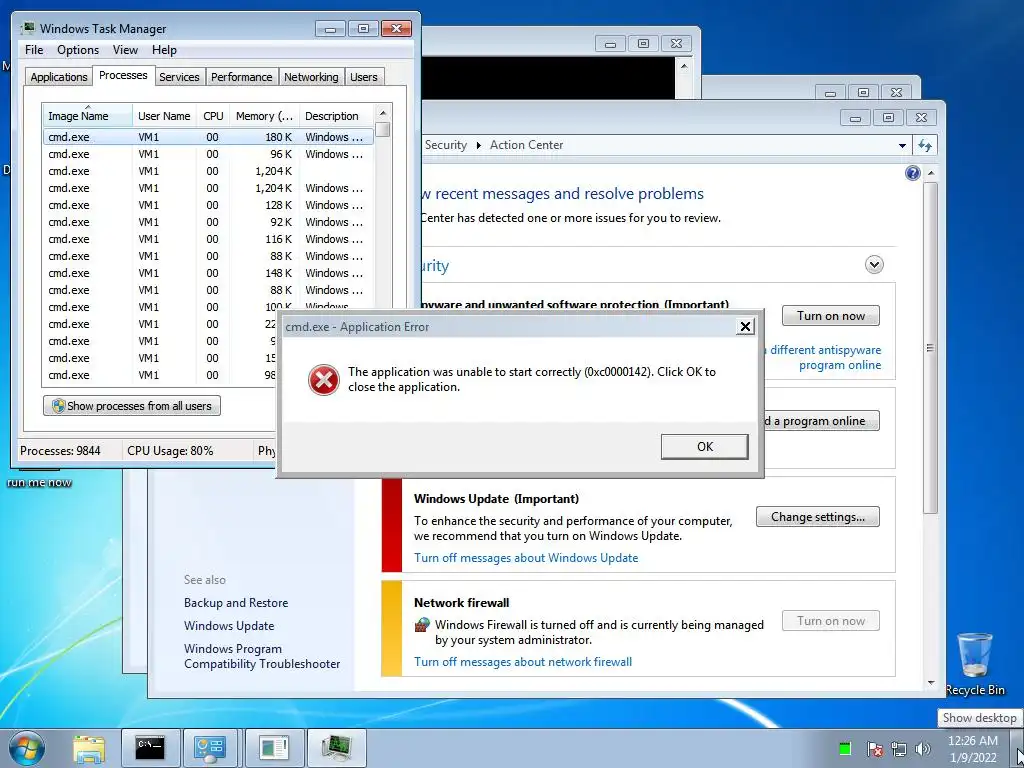This screenshot has width=1024, height=768.
Task: Click Change settings for Windows Update
Action: pos(818,517)
